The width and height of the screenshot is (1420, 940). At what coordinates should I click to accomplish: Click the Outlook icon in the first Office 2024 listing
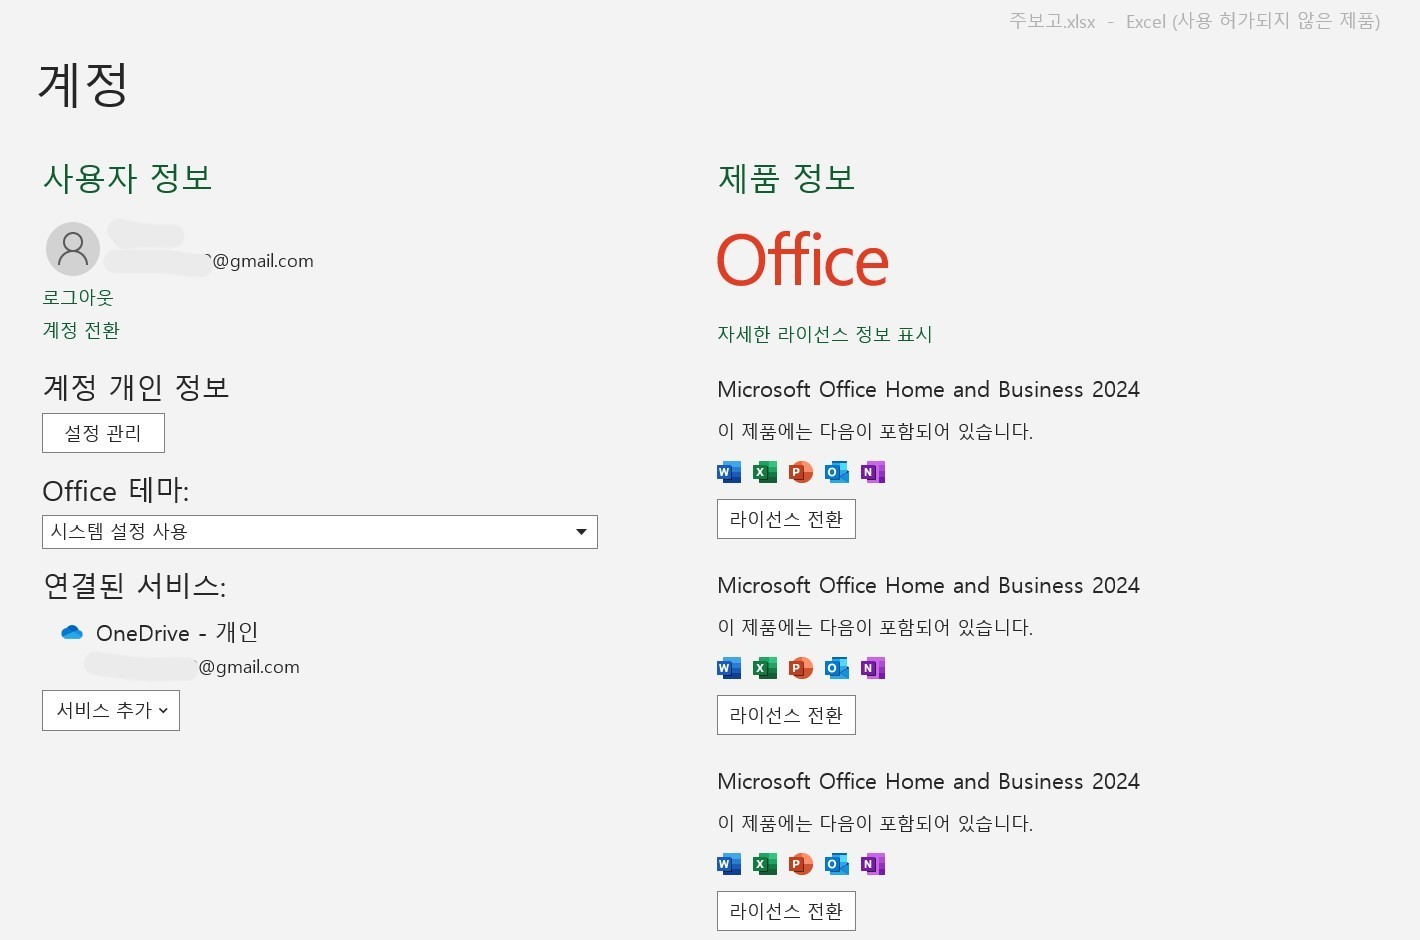(837, 472)
